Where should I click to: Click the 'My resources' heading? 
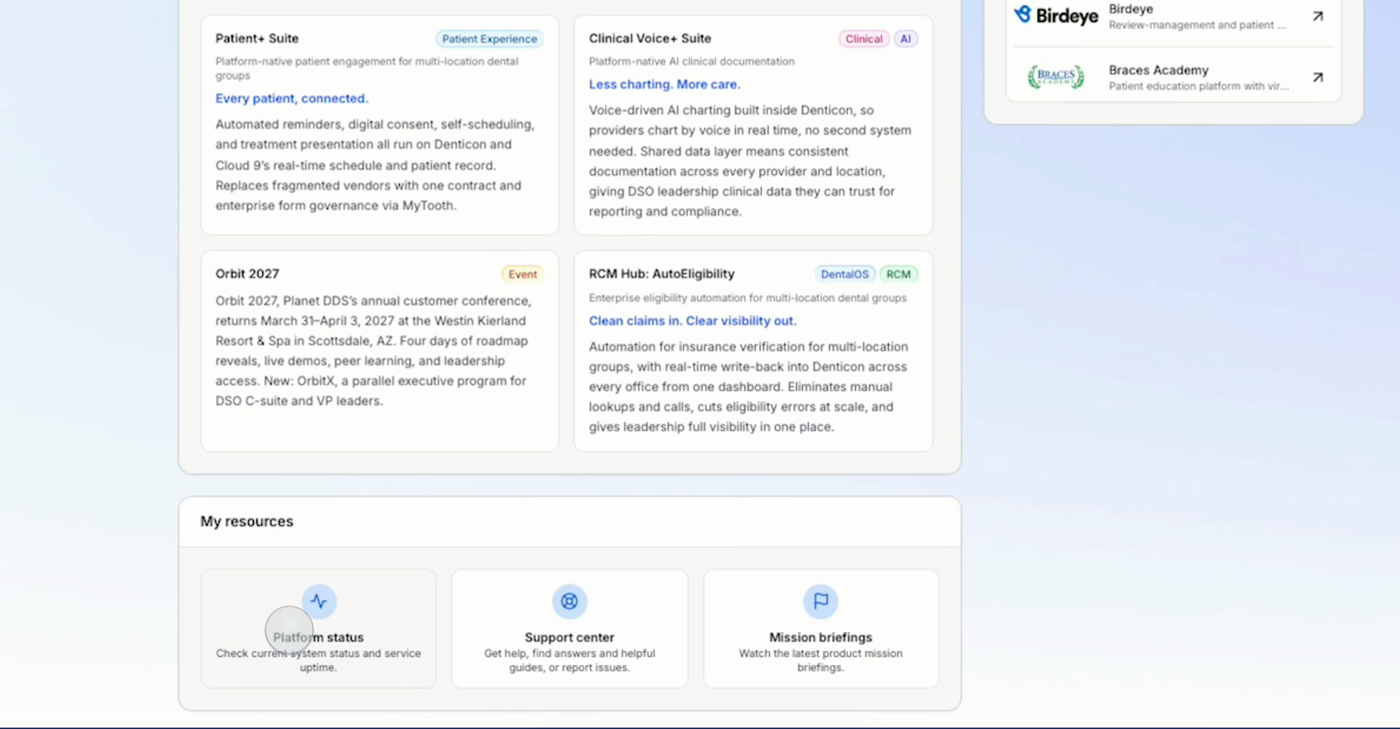(x=247, y=521)
